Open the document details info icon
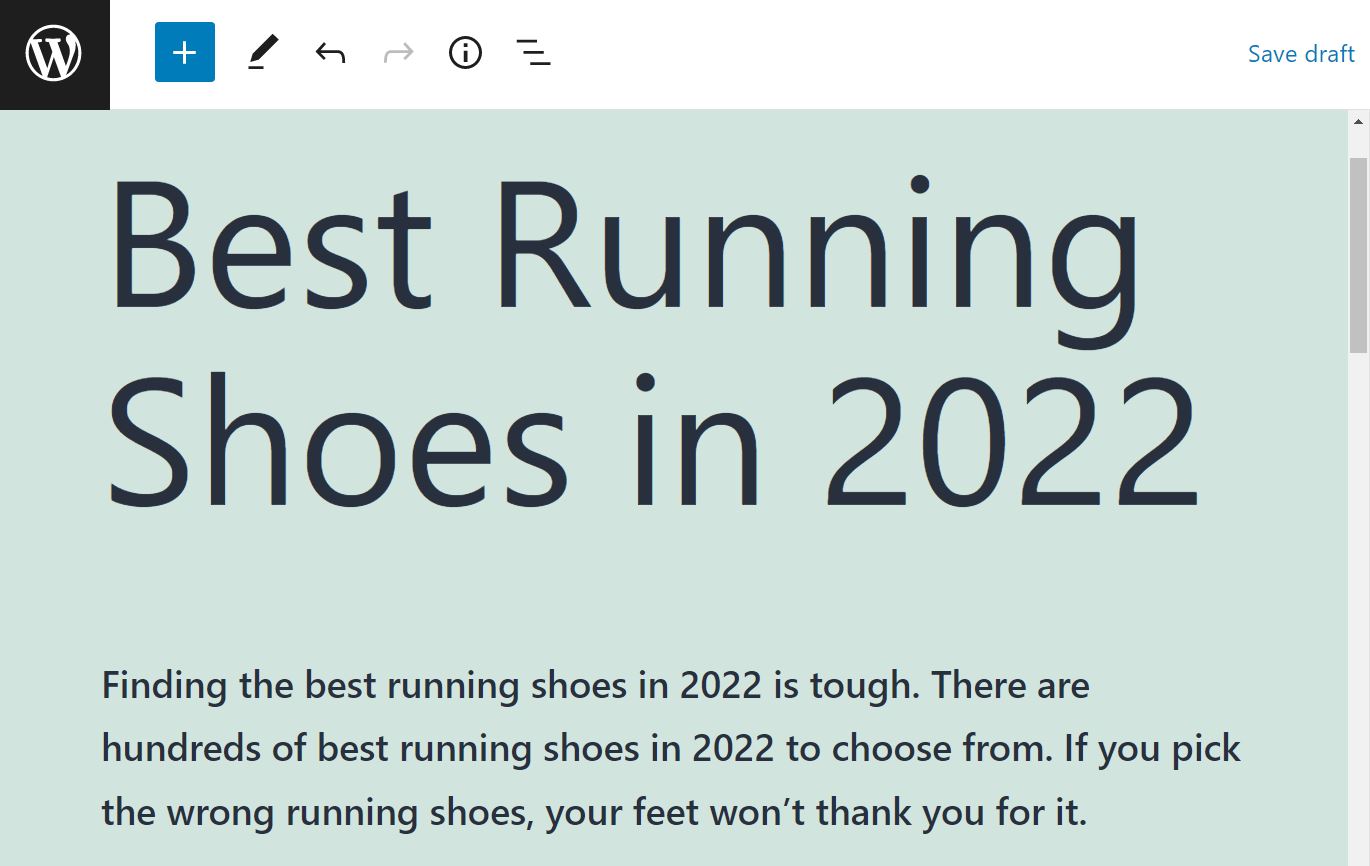Image resolution: width=1370 pixels, height=866 pixels. click(465, 53)
